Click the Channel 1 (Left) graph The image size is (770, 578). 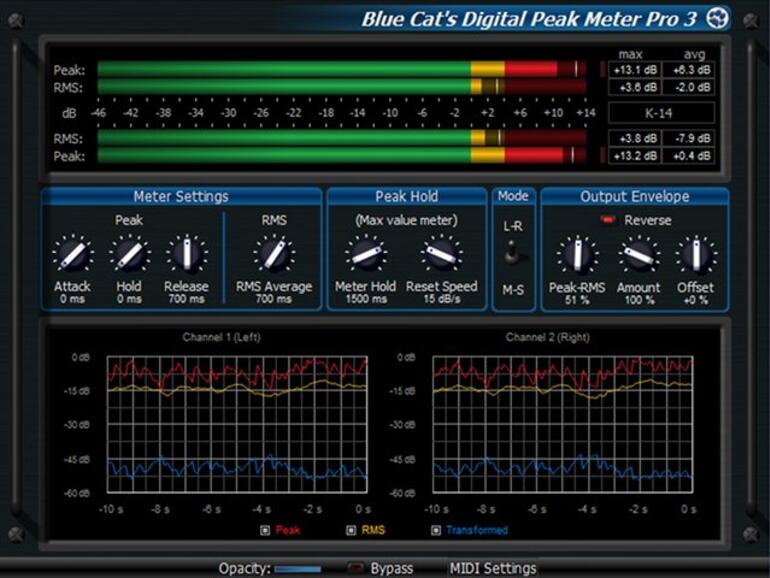tap(237, 424)
